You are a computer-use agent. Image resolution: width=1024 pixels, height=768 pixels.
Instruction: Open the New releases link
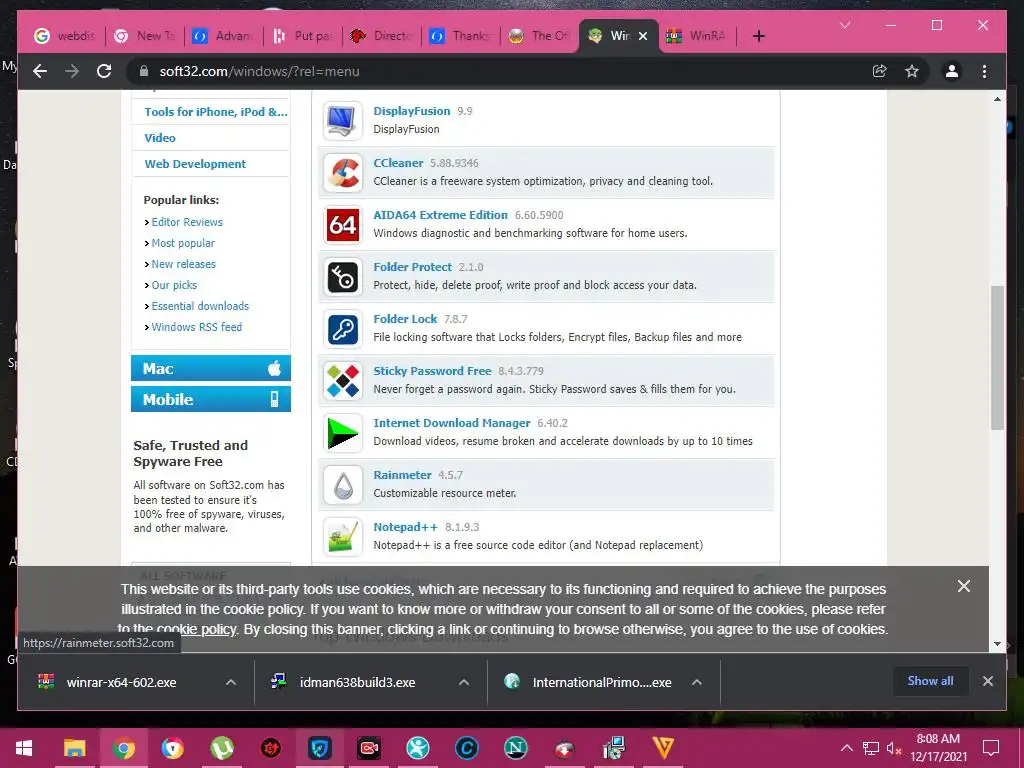(184, 264)
